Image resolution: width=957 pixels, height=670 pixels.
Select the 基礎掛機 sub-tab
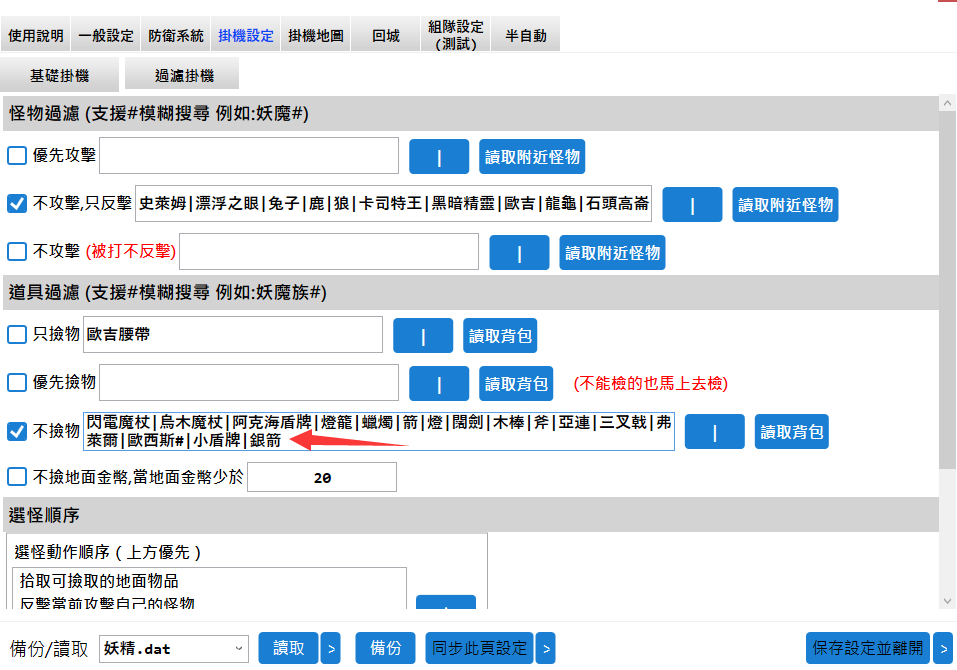pos(60,75)
